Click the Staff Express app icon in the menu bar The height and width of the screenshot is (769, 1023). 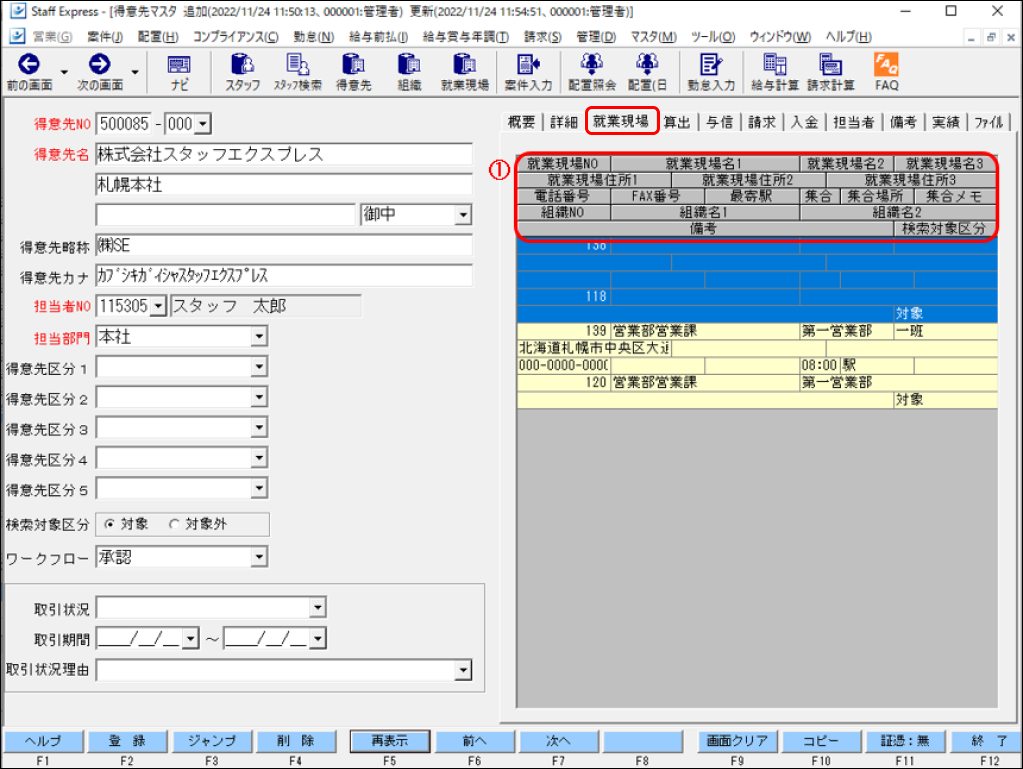(18, 37)
